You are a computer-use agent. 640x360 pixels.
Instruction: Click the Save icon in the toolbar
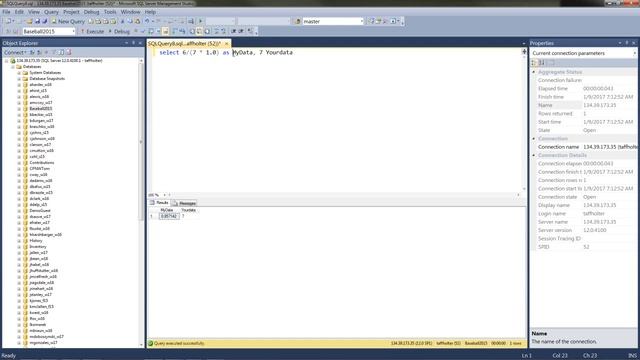pyautogui.click(x=38, y=21)
